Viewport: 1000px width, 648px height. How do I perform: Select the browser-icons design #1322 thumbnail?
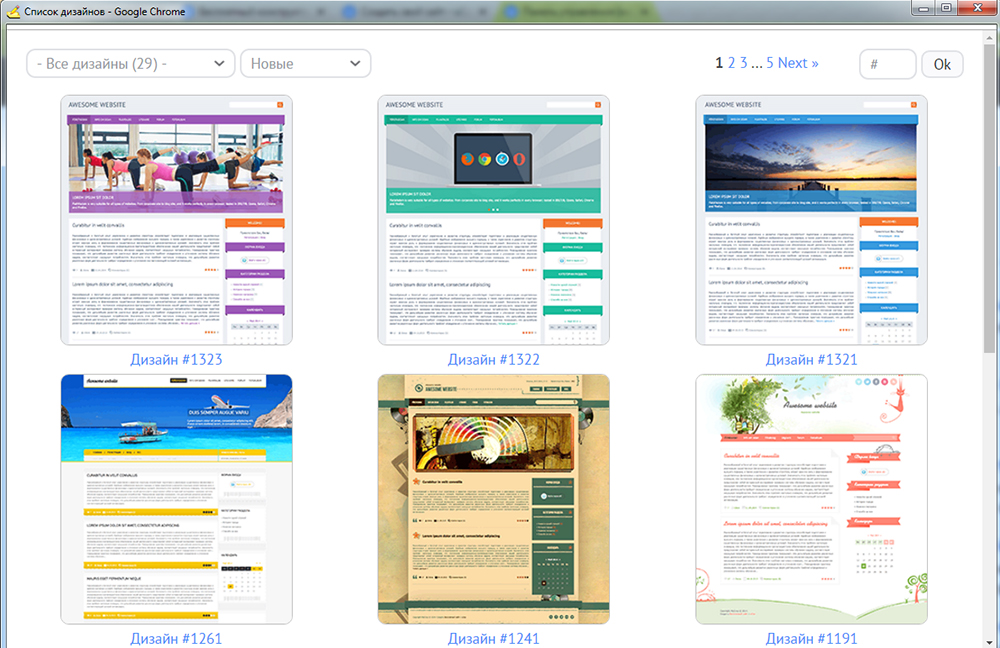click(x=494, y=220)
